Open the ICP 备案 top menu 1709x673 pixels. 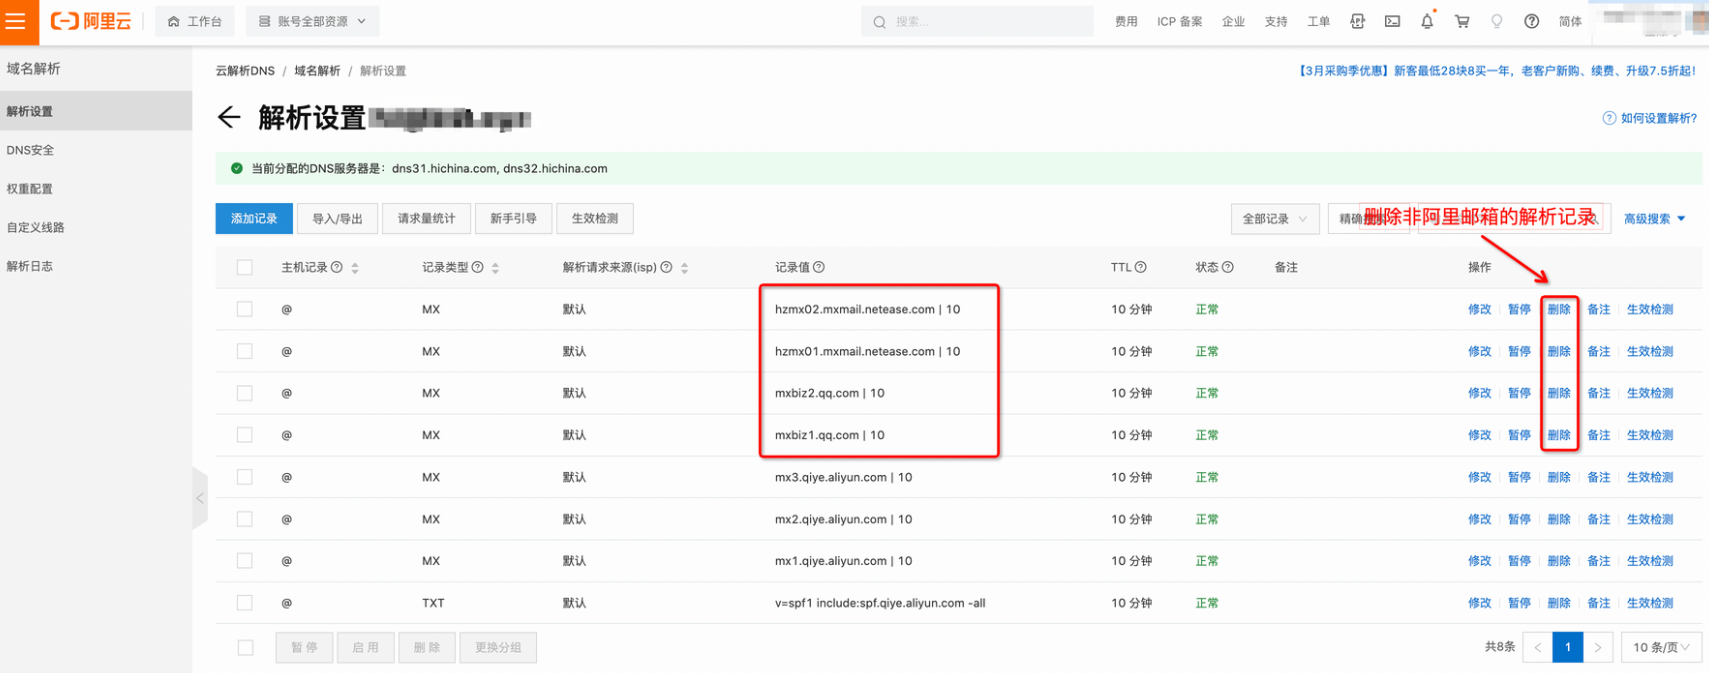[x=1180, y=21]
